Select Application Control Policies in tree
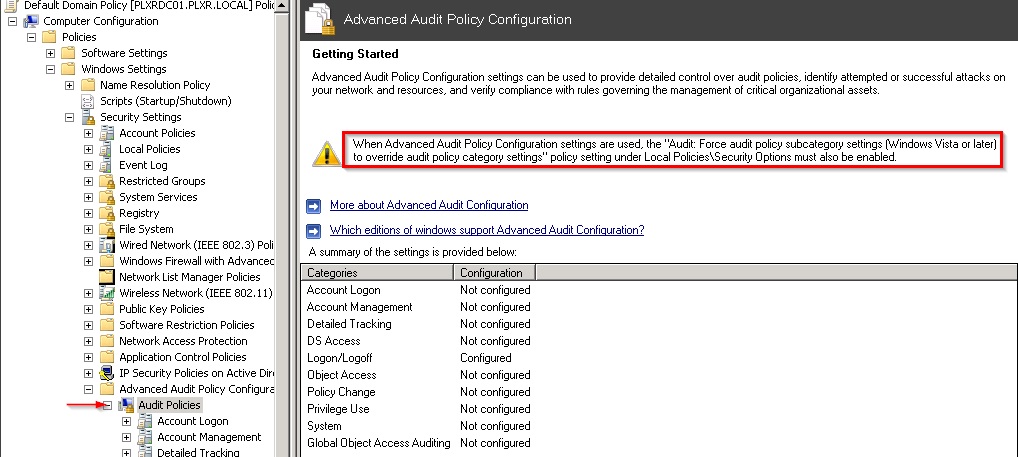 tap(182, 357)
